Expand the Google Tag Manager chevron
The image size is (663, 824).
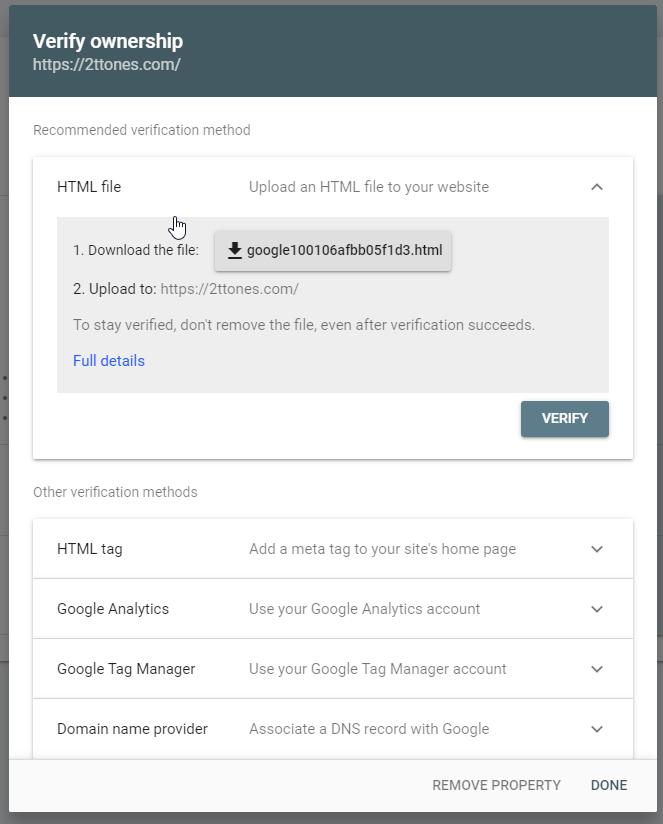coord(597,668)
